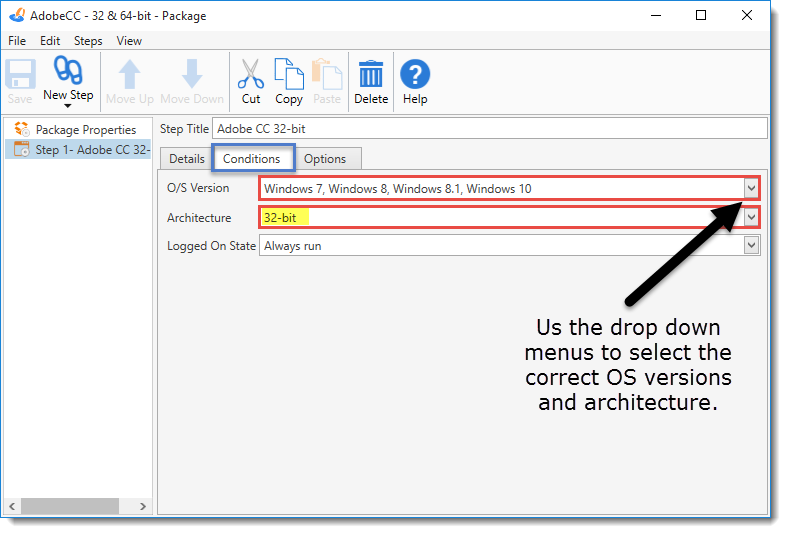Expand the Architecture dropdown arrow
The width and height of the screenshot is (786, 533).
[751, 218]
